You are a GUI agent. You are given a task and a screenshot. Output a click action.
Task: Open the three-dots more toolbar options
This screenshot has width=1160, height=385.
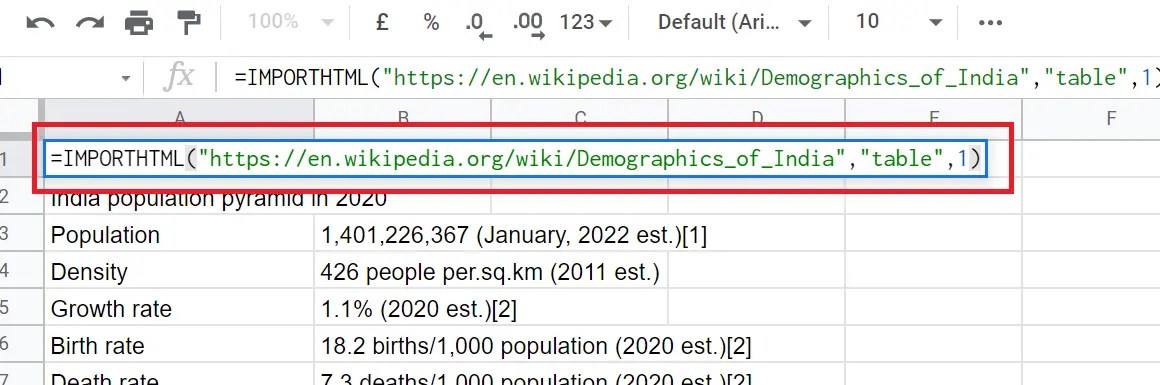coord(990,23)
